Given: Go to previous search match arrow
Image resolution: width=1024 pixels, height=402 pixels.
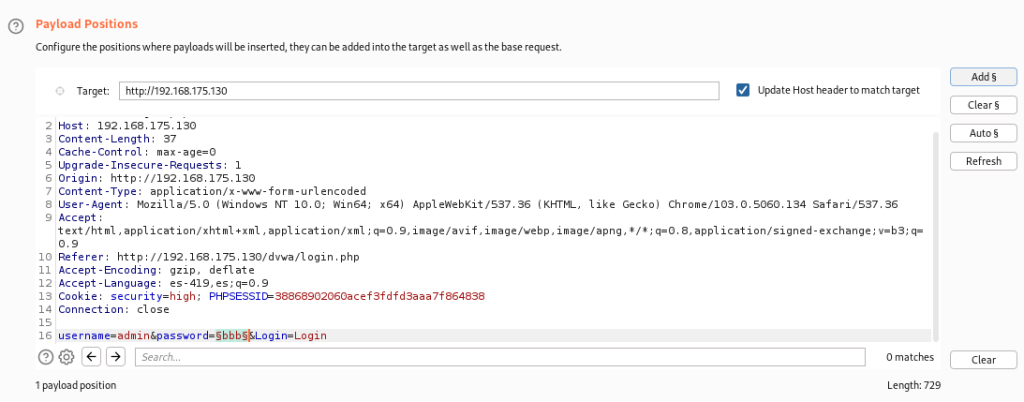Looking at the screenshot, I should pyautogui.click(x=91, y=357).
